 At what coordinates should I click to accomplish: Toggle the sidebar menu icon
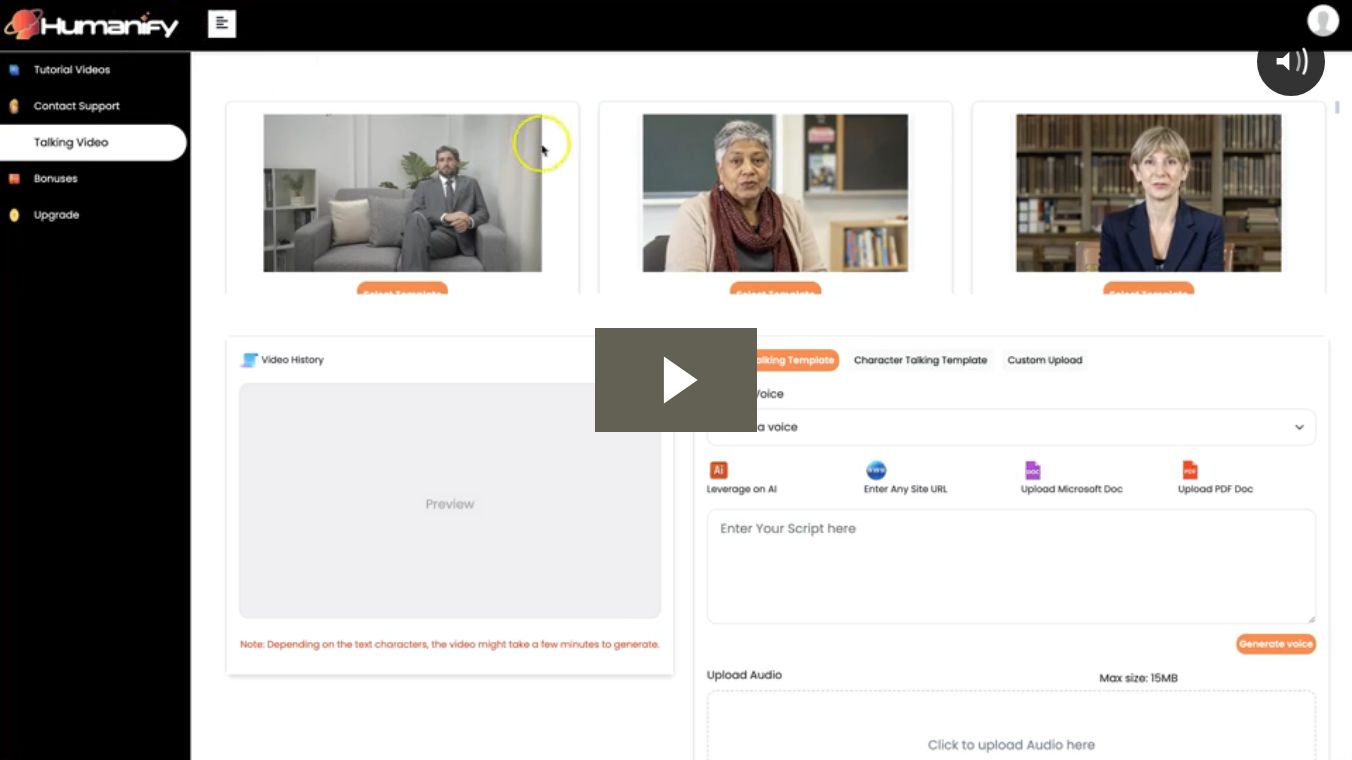(222, 24)
